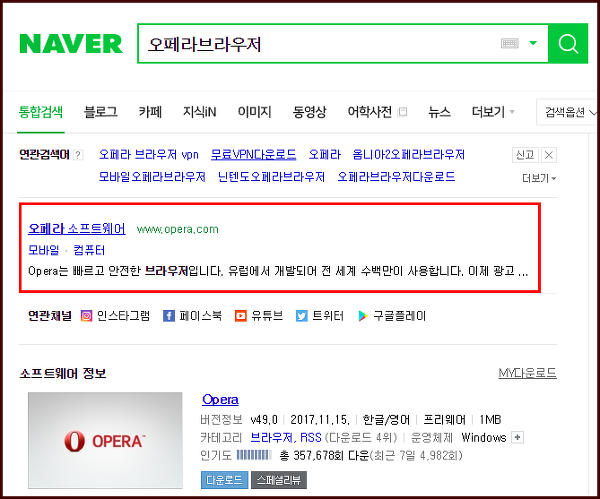Viewport: 600px width, 499px height.
Task: Click the 페이스북 channel link
Action: pyautogui.click(x=201, y=316)
